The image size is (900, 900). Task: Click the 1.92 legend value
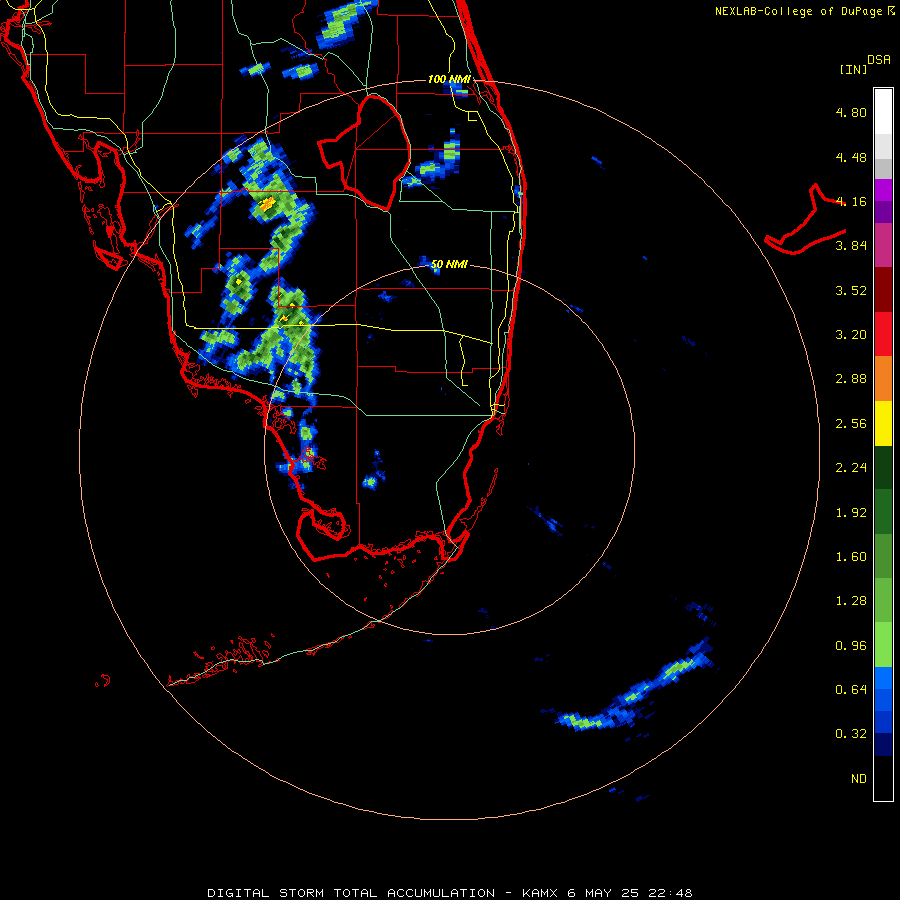click(851, 513)
